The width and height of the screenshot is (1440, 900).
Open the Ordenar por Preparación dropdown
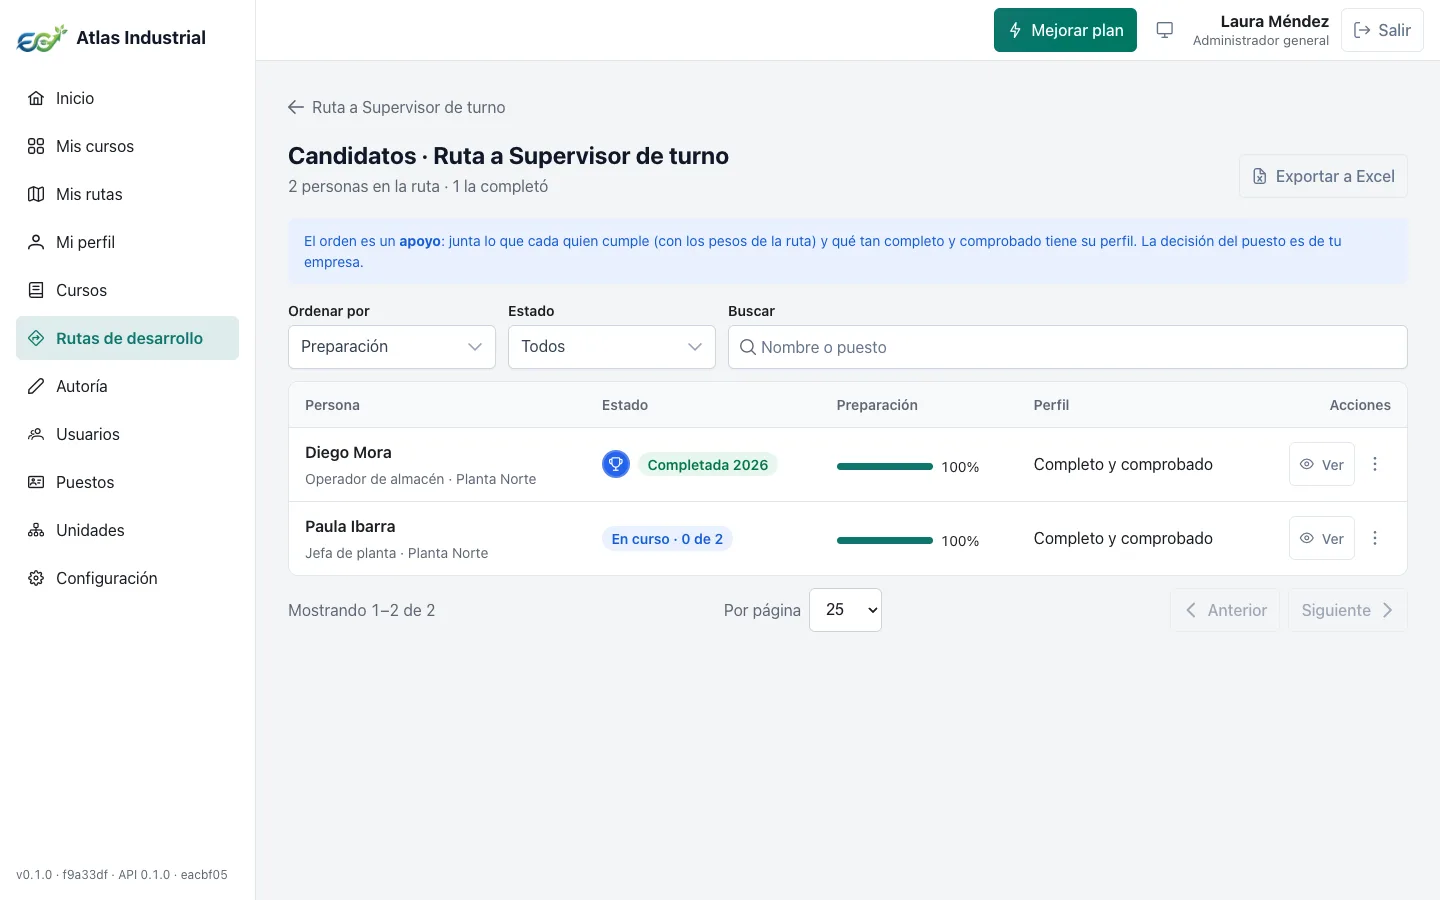[392, 347]
